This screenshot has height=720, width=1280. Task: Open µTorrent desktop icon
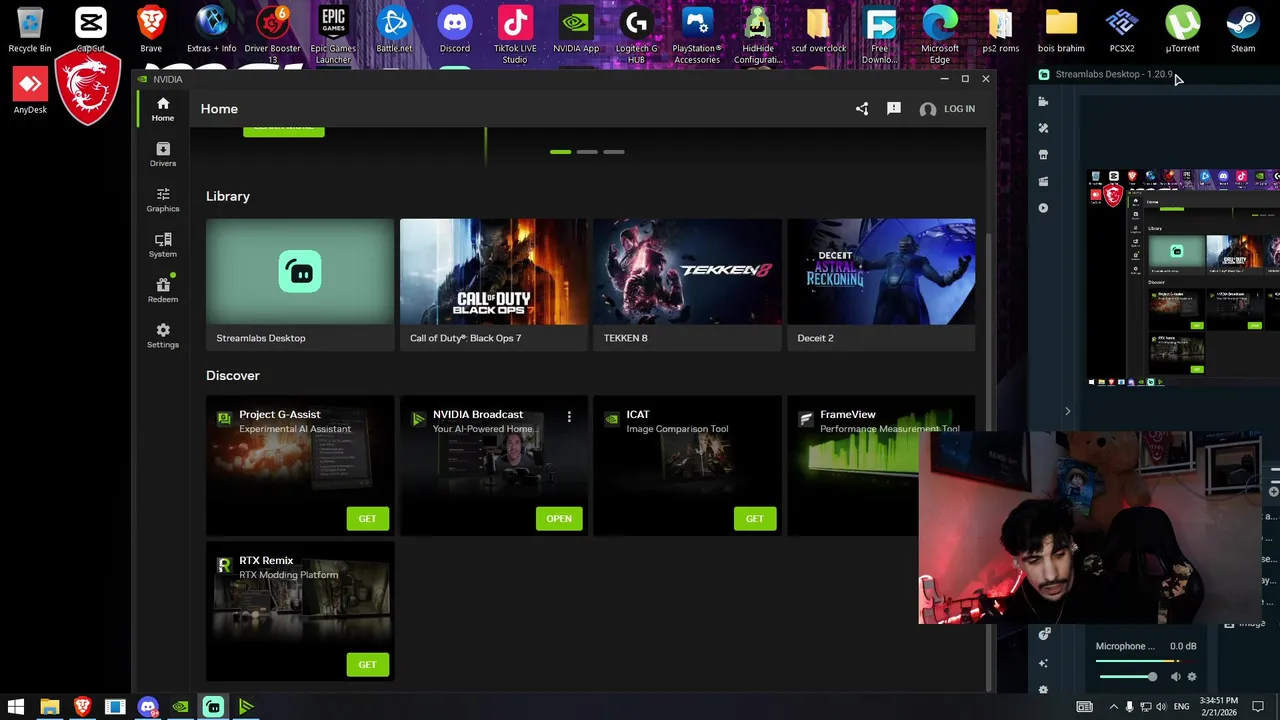click(x=1183, y=30)
